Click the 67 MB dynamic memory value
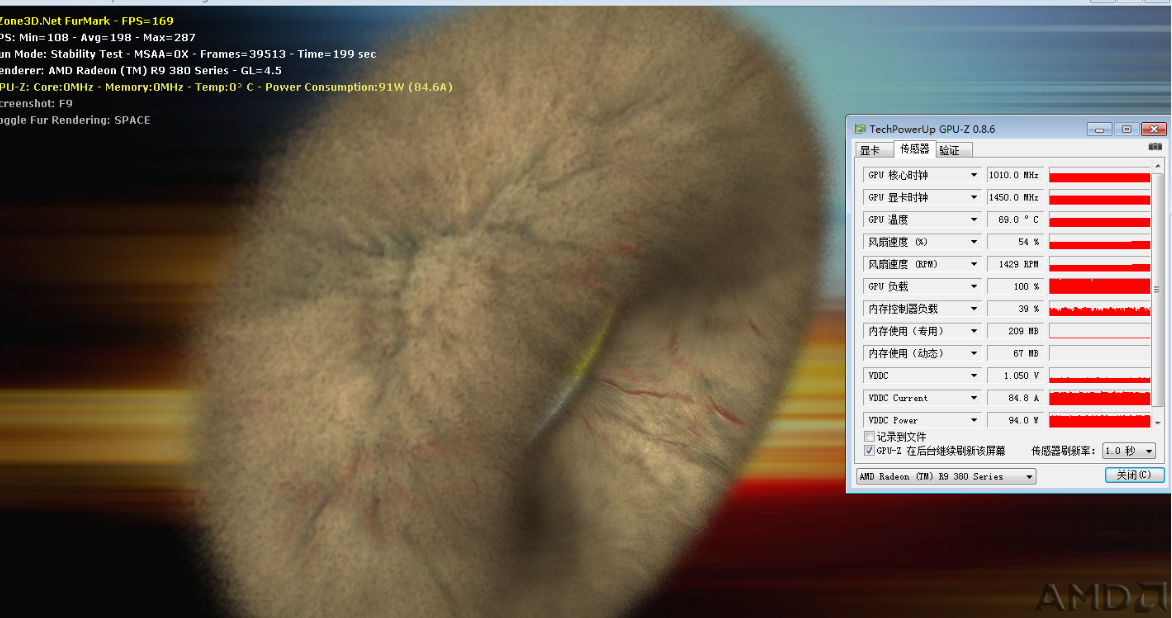The image size is (1172, 618). [x=1014, y=353]
